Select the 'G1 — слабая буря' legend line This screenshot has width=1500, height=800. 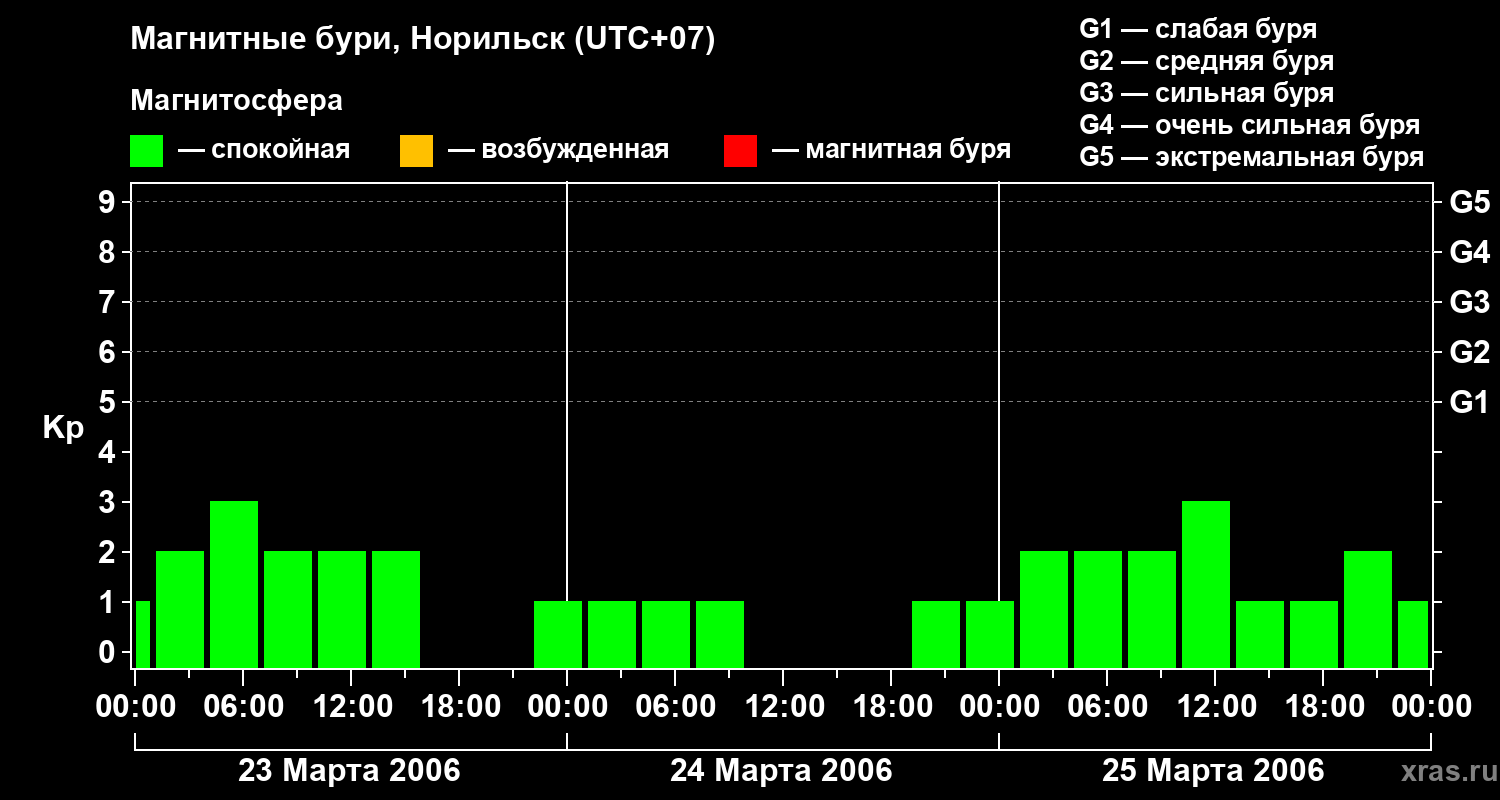coord(1198,29)
